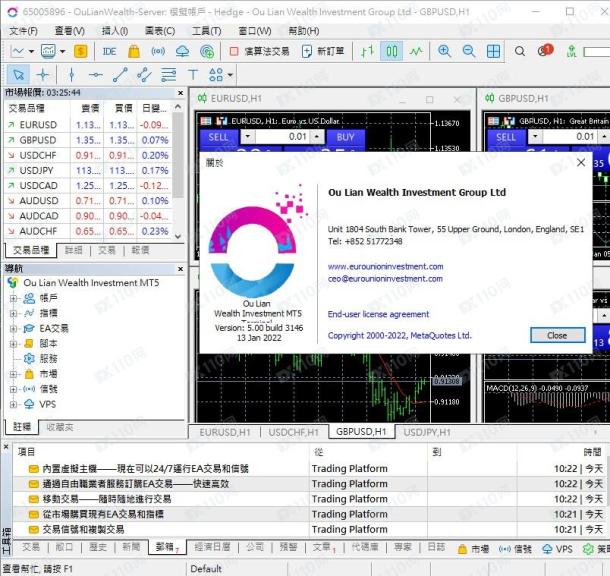Image resolution: width=610 pixels, height=576 pixels.
Task: Switch chart to line chart mode
Action: pyautogui.click(x=416, y=51)
